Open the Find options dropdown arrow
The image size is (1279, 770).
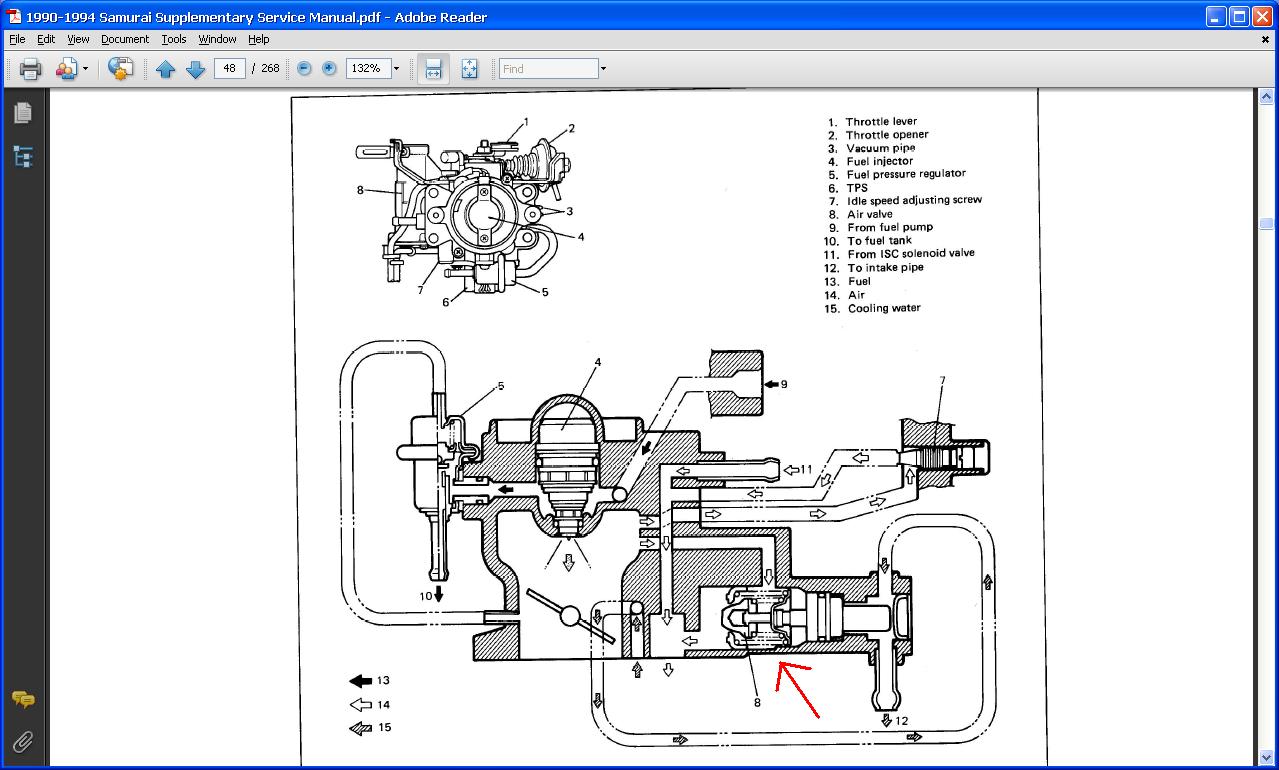pos(603,69)
